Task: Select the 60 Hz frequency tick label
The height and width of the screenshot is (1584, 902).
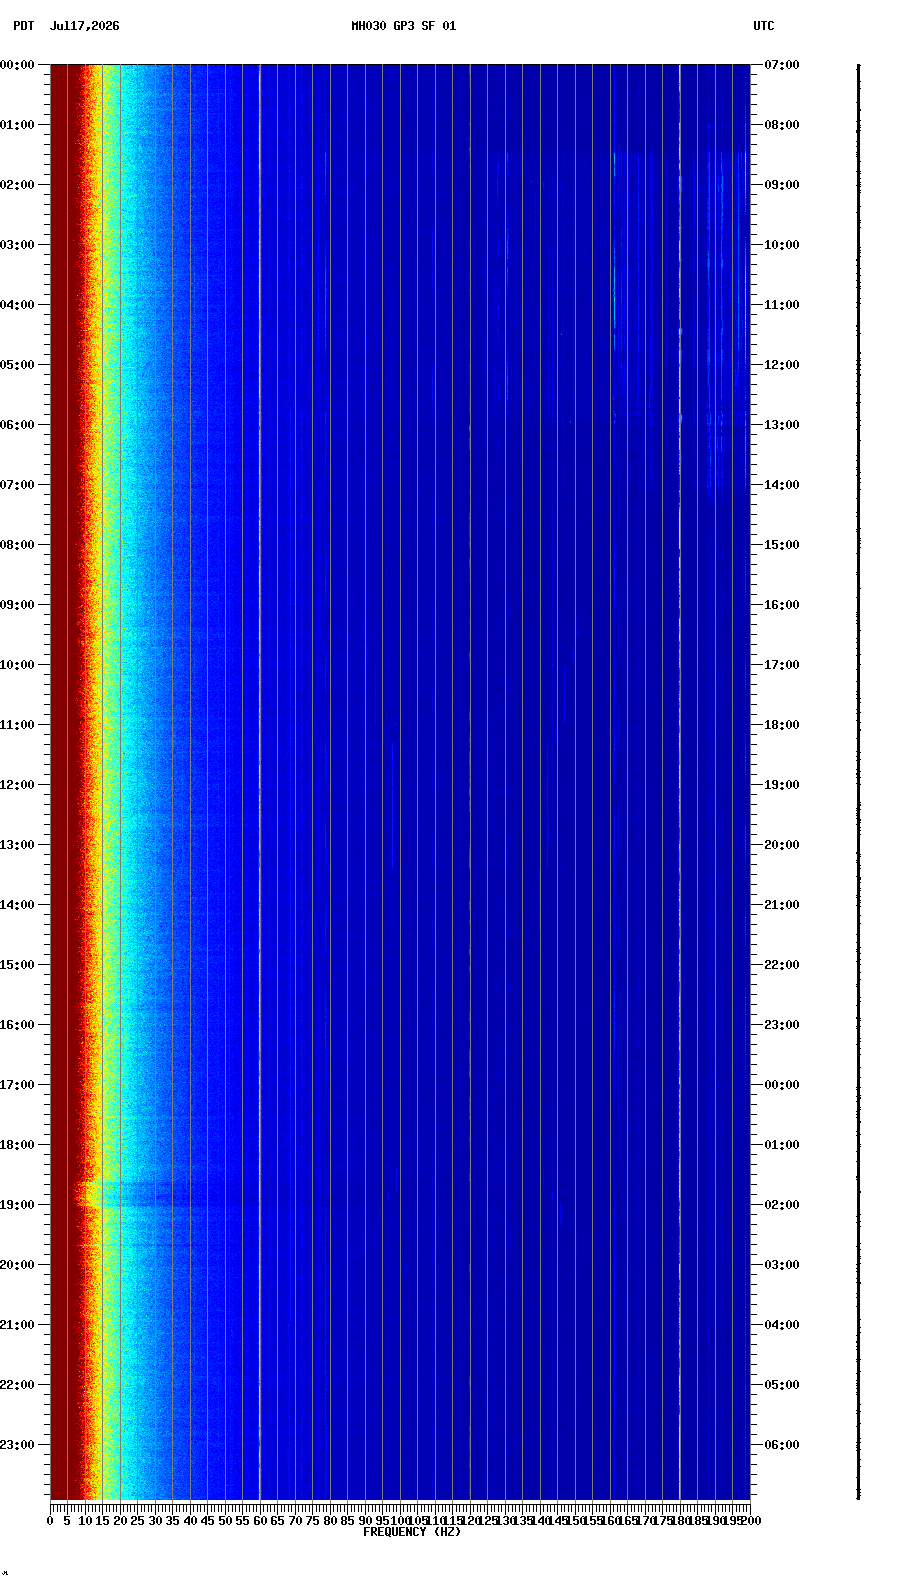Action: 260,1521
